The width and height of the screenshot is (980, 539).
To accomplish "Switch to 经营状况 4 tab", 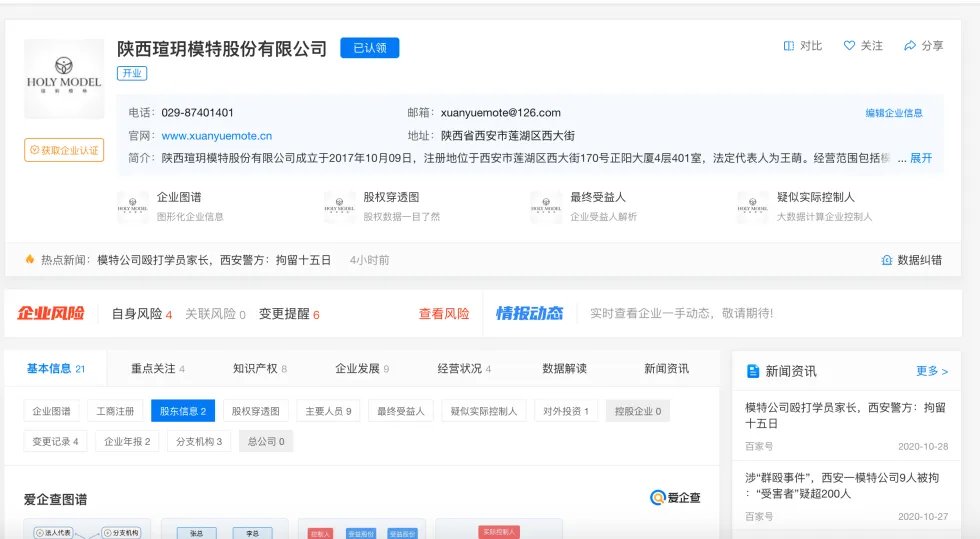I will click(464, 369).
